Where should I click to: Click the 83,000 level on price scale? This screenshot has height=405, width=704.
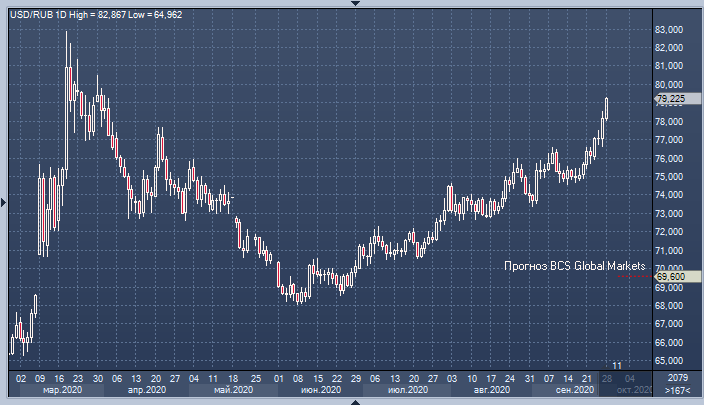click(x=668, y=30)
